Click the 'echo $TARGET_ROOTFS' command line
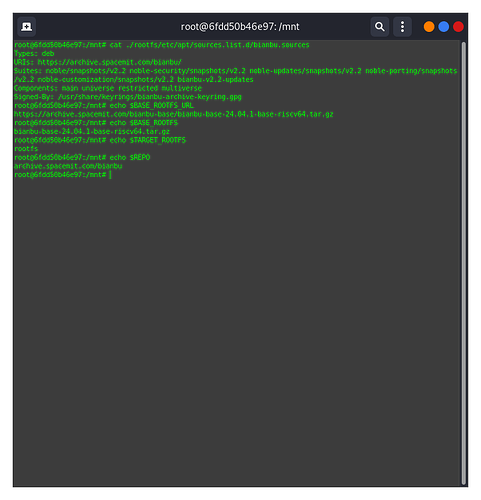 tap(100, 140)
